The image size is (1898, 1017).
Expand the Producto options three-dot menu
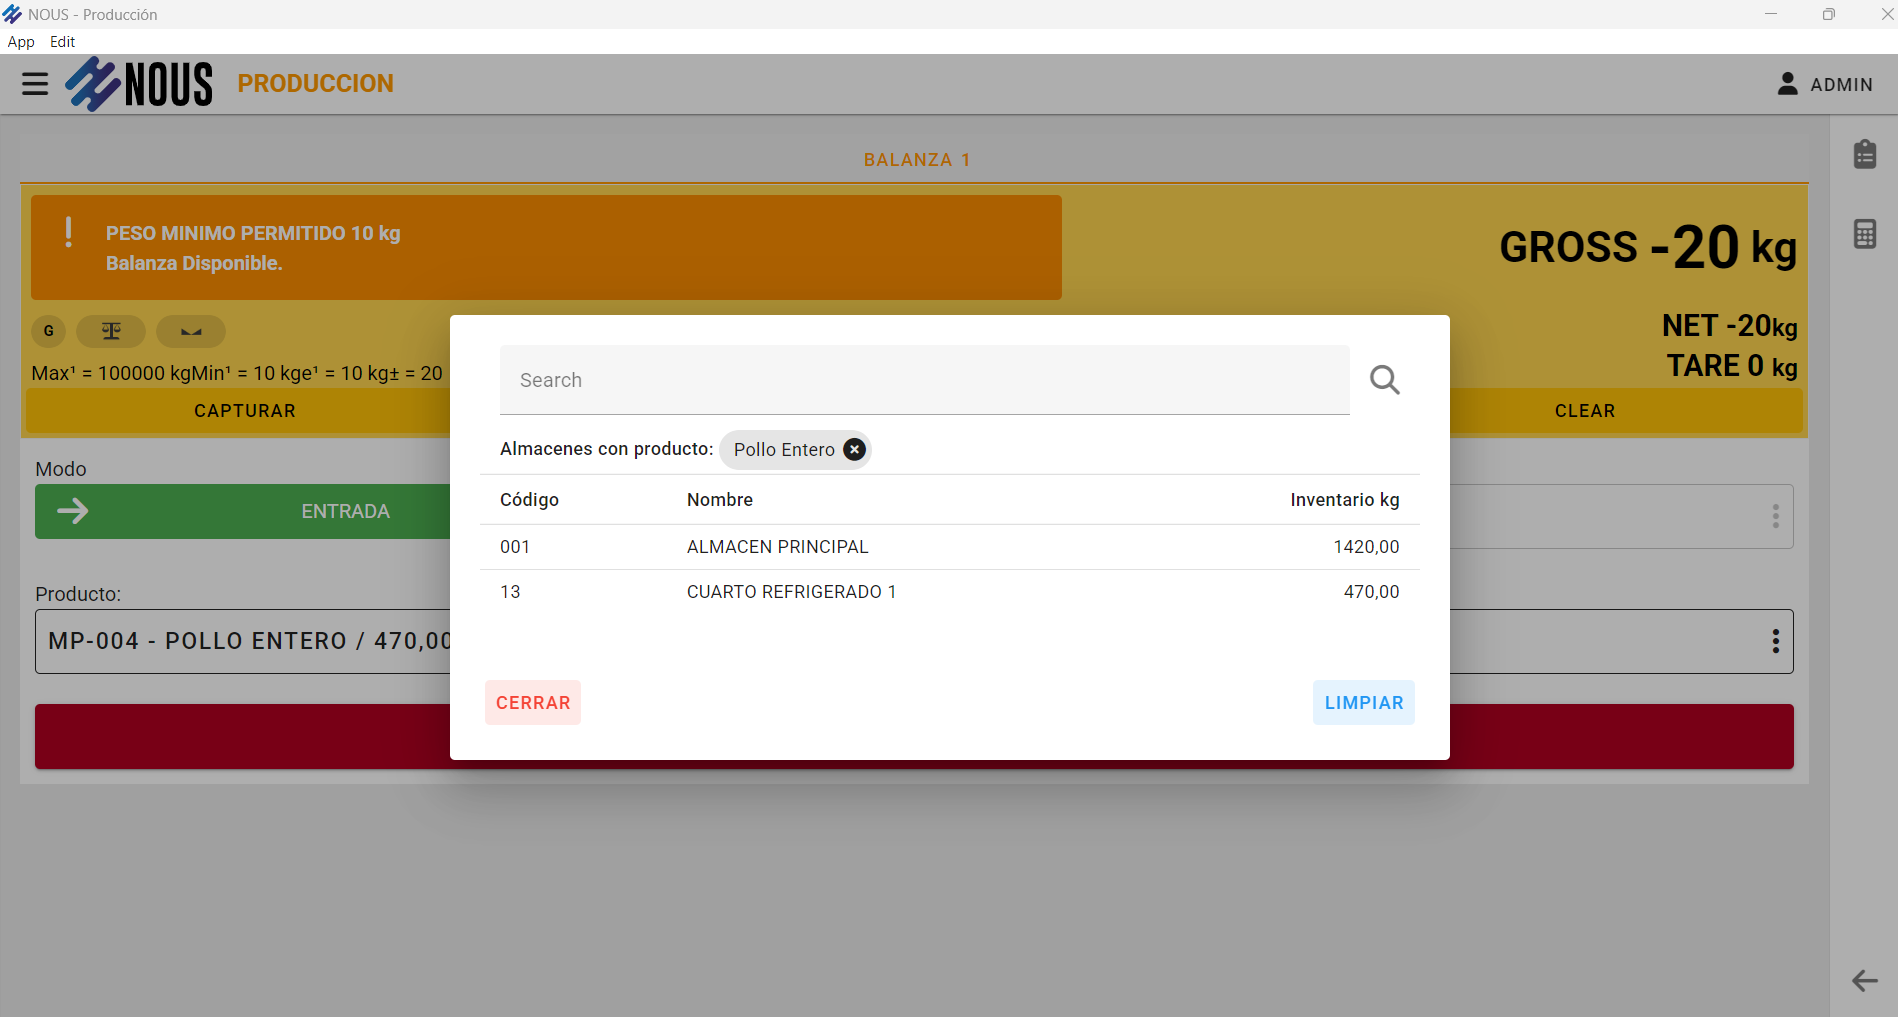tap(1775, 641)
